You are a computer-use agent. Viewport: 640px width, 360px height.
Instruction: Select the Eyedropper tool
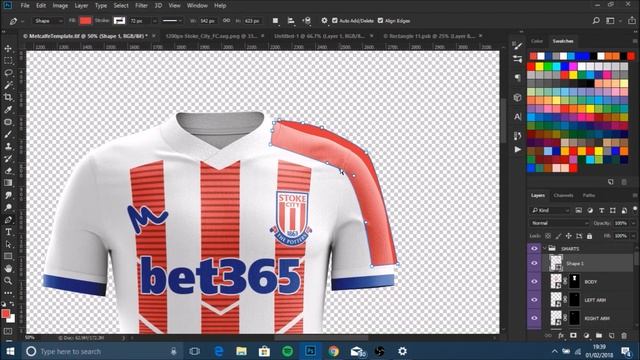pos(8,110)
